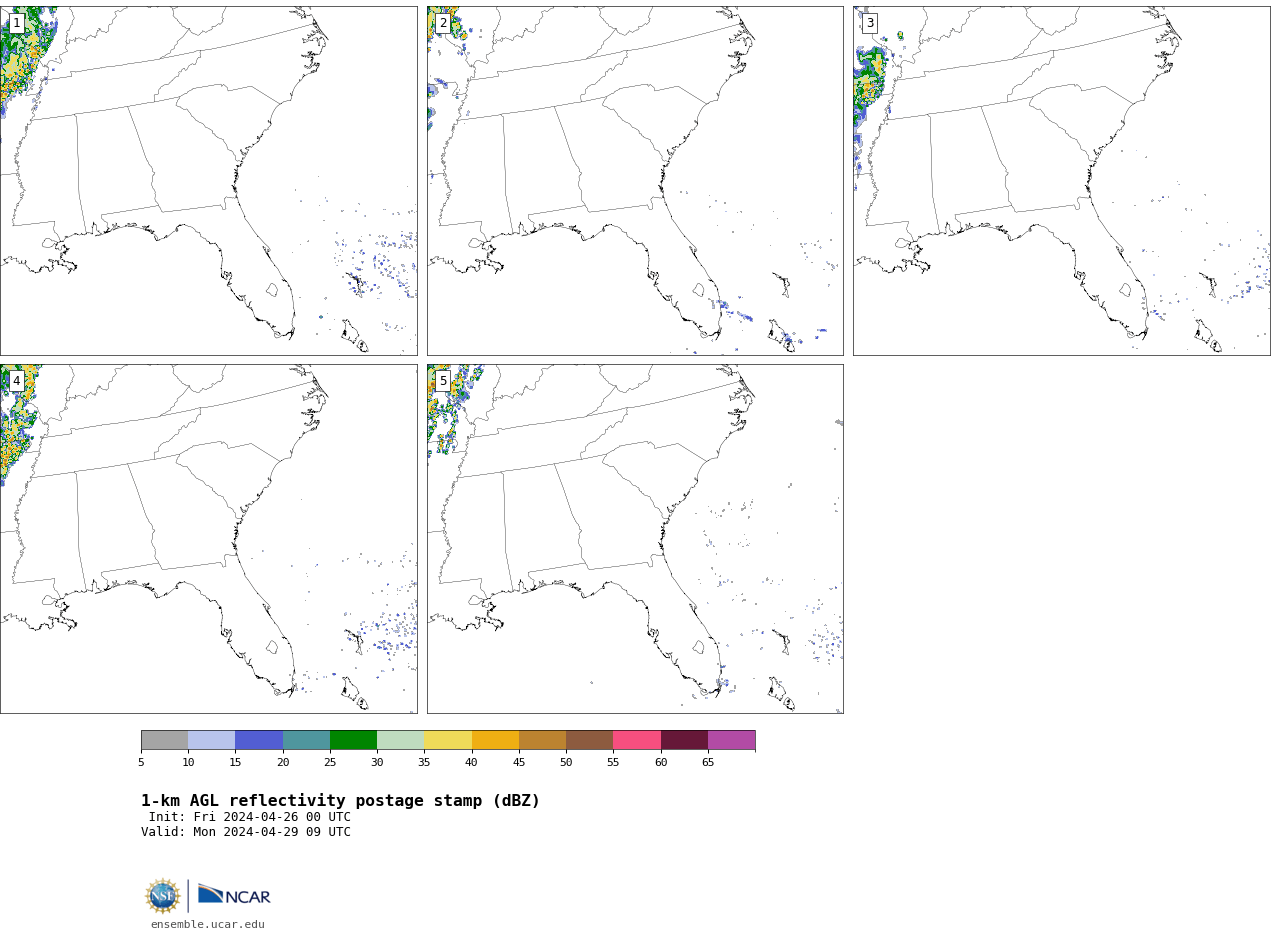Click the brown 50-55 dBZ swatch
Screen dimensions: 1280x936
coord(590,740)
